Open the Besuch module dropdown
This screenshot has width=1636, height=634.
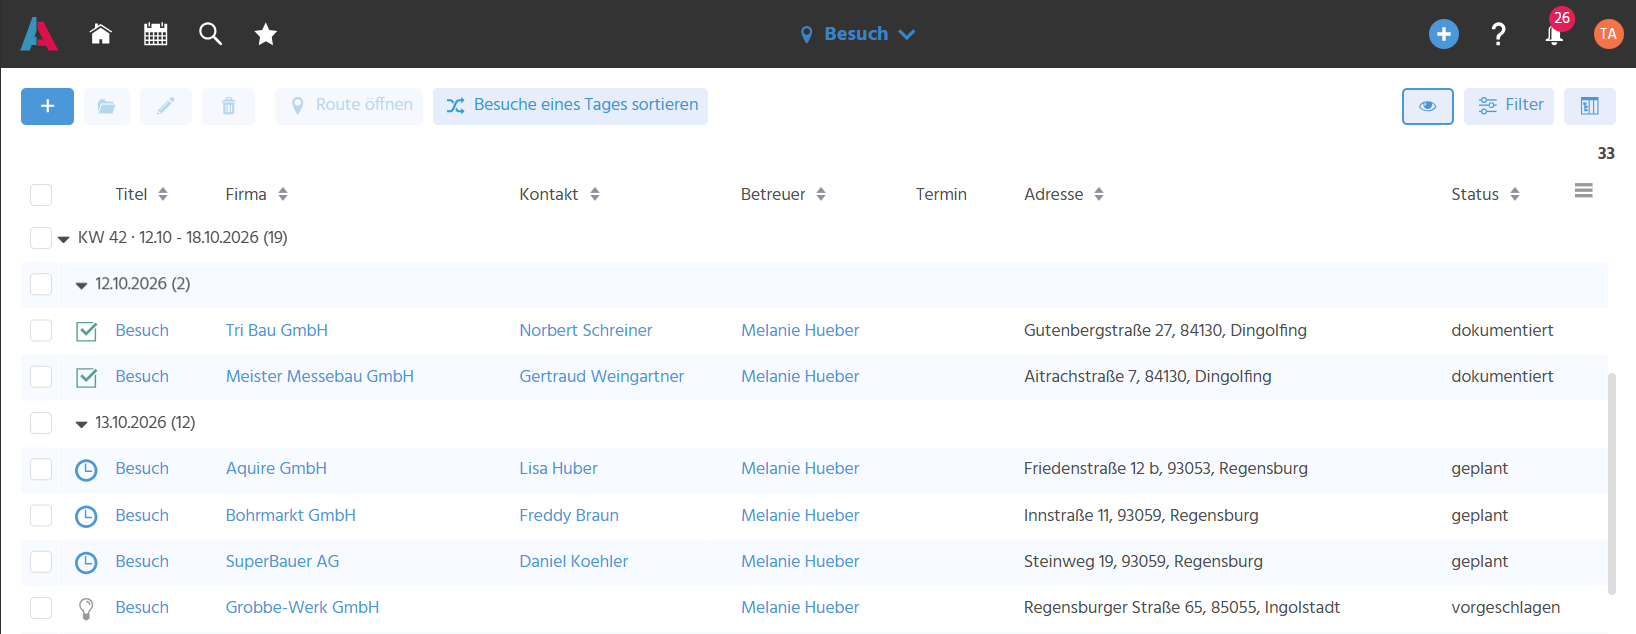pos(857,34)
